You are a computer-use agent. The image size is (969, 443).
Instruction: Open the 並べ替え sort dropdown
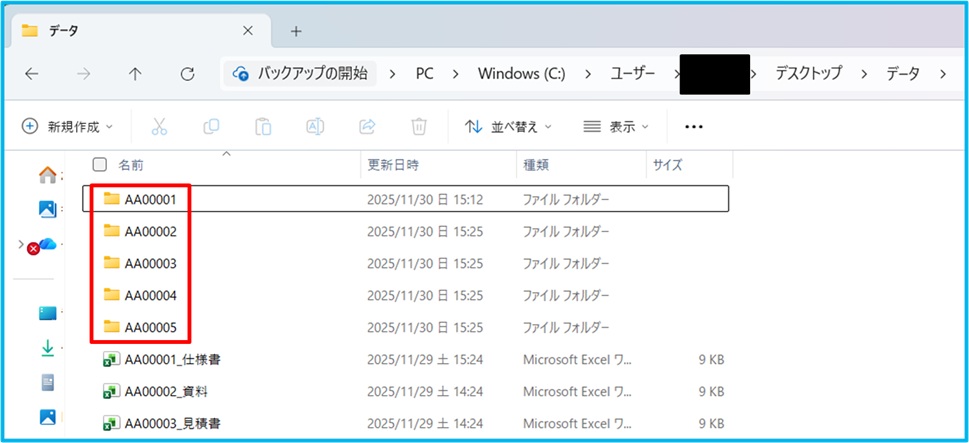(x=508, y=127)
